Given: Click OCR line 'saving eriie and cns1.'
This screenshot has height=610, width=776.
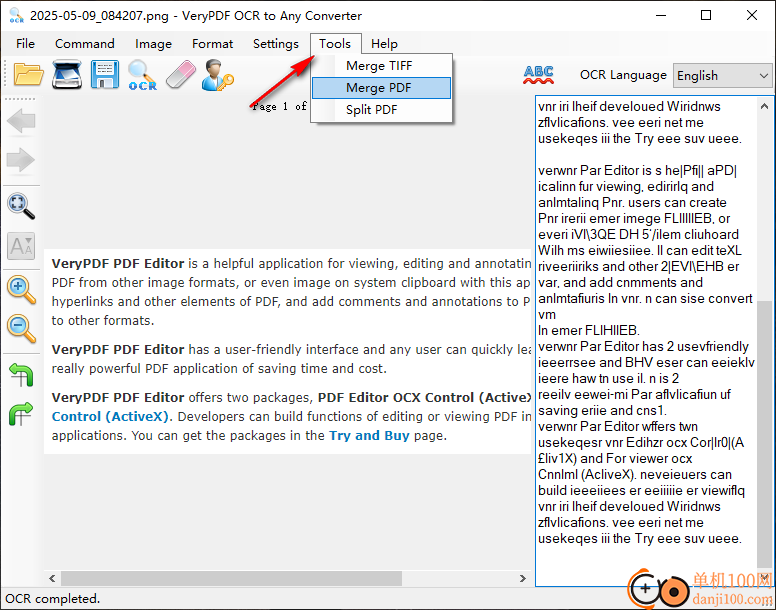Looking at the screenshot, I should point(602,411).
